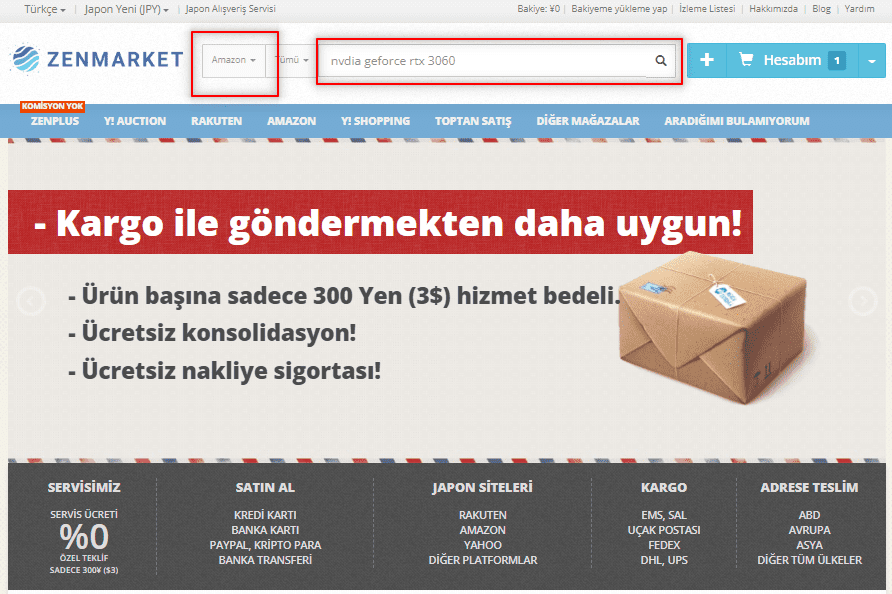
Task: Click the Ücretsiz konsolidasyon! banner line
Action: (x=212, y=333)
